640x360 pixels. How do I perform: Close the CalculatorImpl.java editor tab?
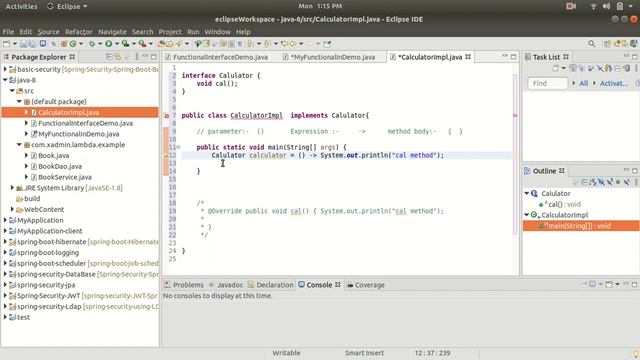tap(468, 57)
